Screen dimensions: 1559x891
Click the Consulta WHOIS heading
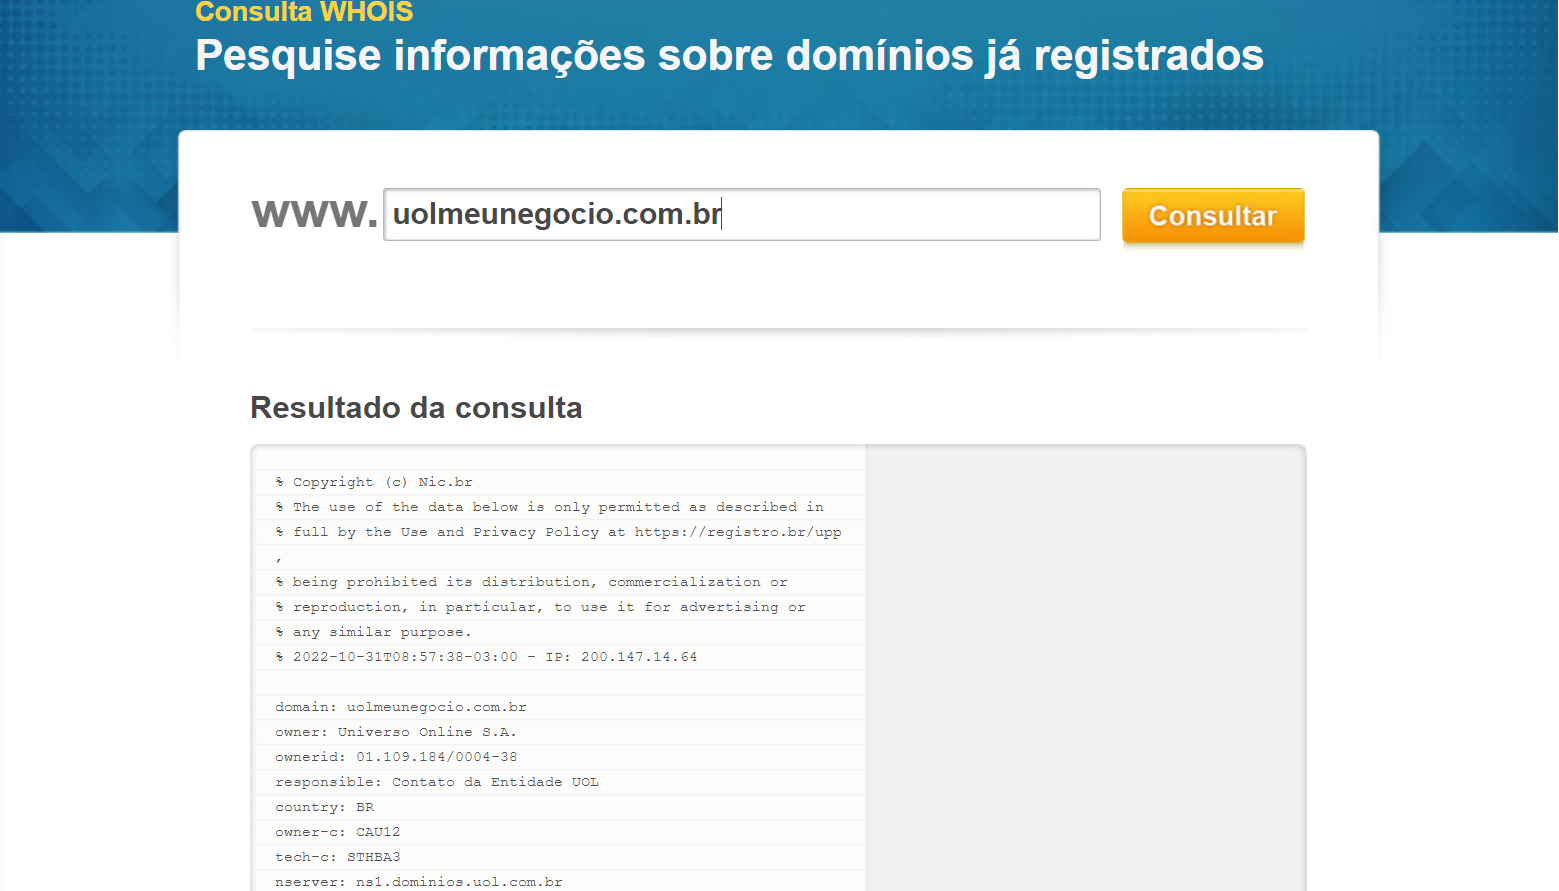coord(303,12)
